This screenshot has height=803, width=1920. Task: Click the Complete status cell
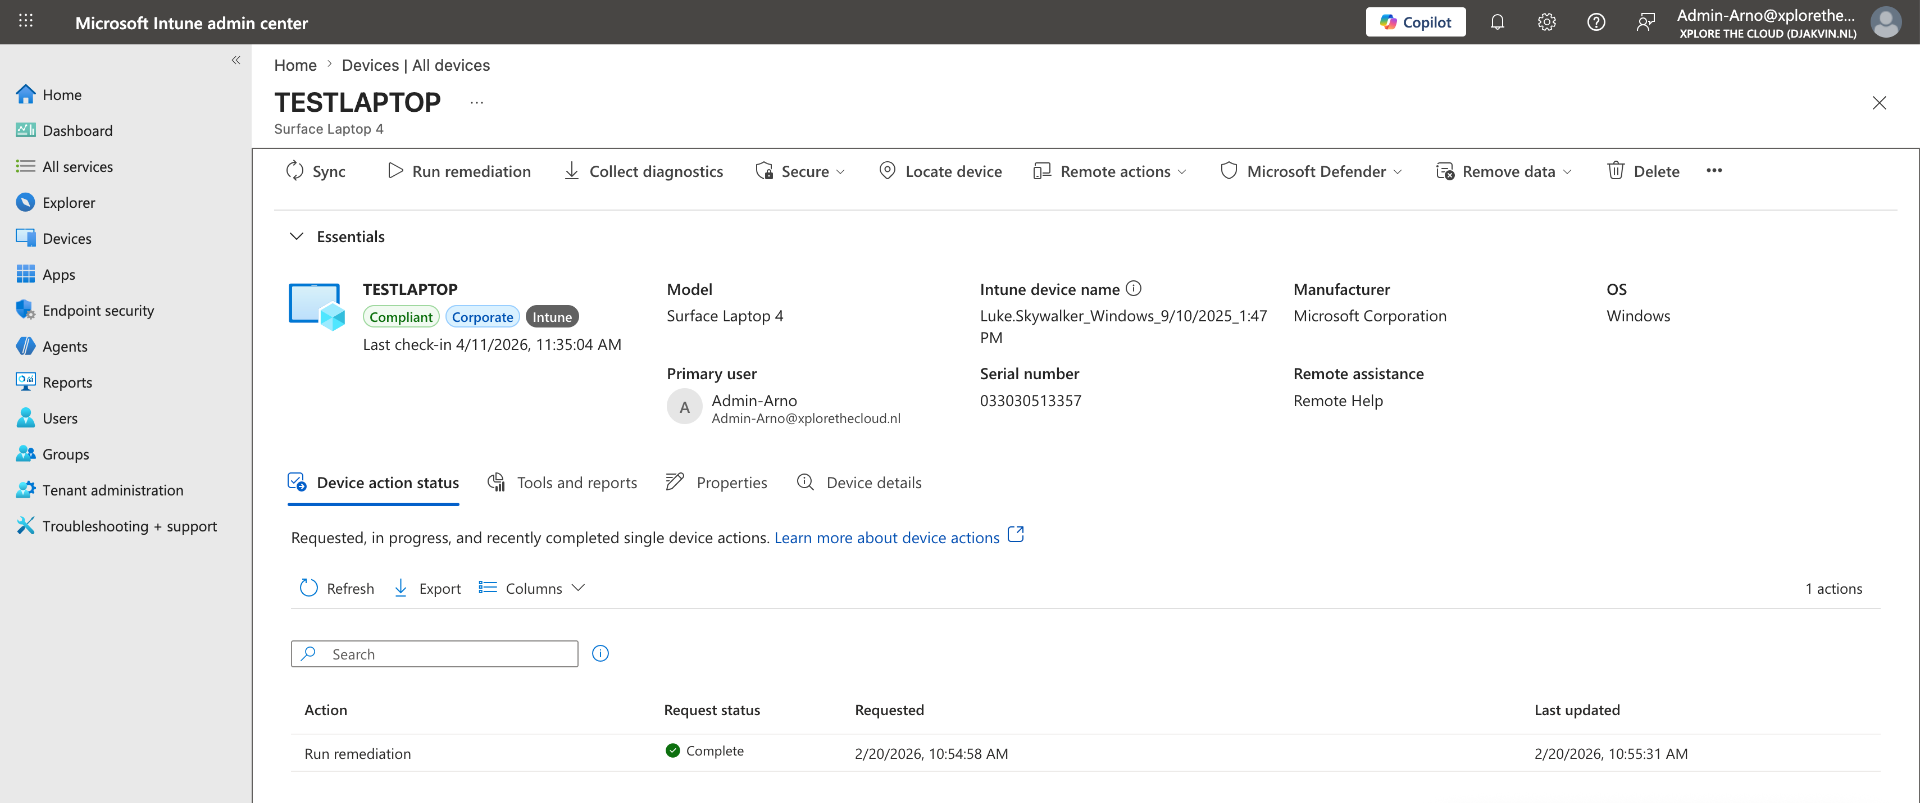click(x=705, y=751)
